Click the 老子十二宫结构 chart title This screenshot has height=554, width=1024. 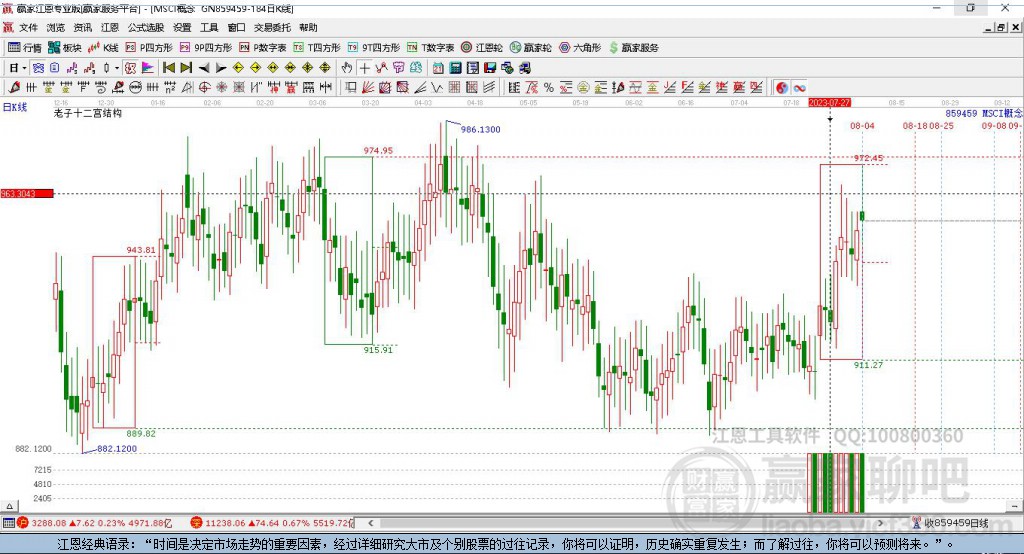click(88, 113)
